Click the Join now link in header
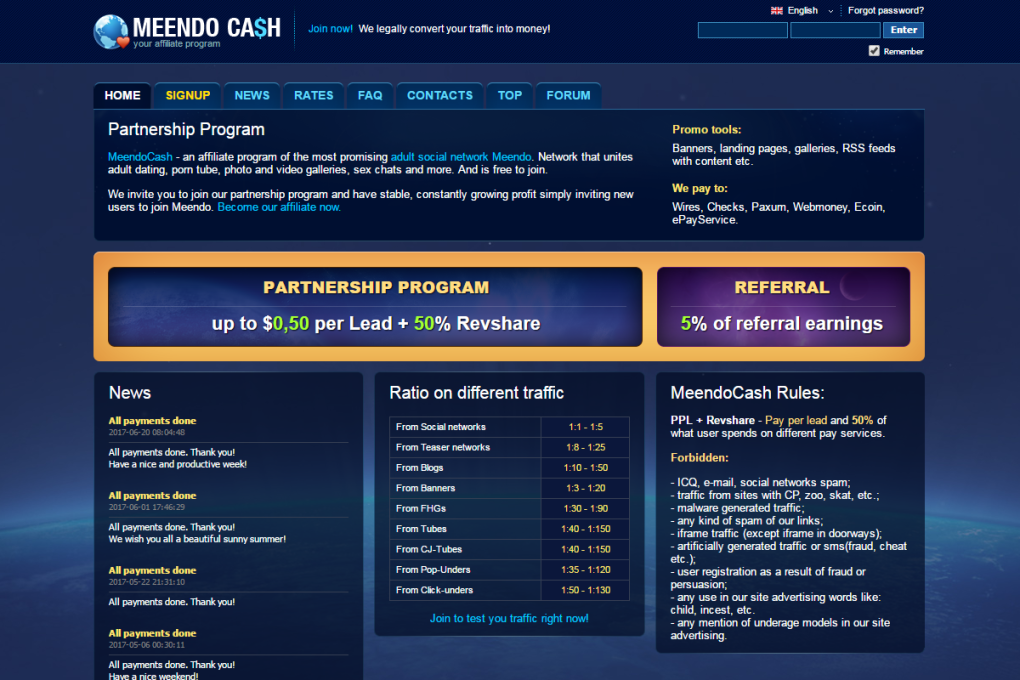This screenshot has width=1020, height=680. (x=330, y=29)
